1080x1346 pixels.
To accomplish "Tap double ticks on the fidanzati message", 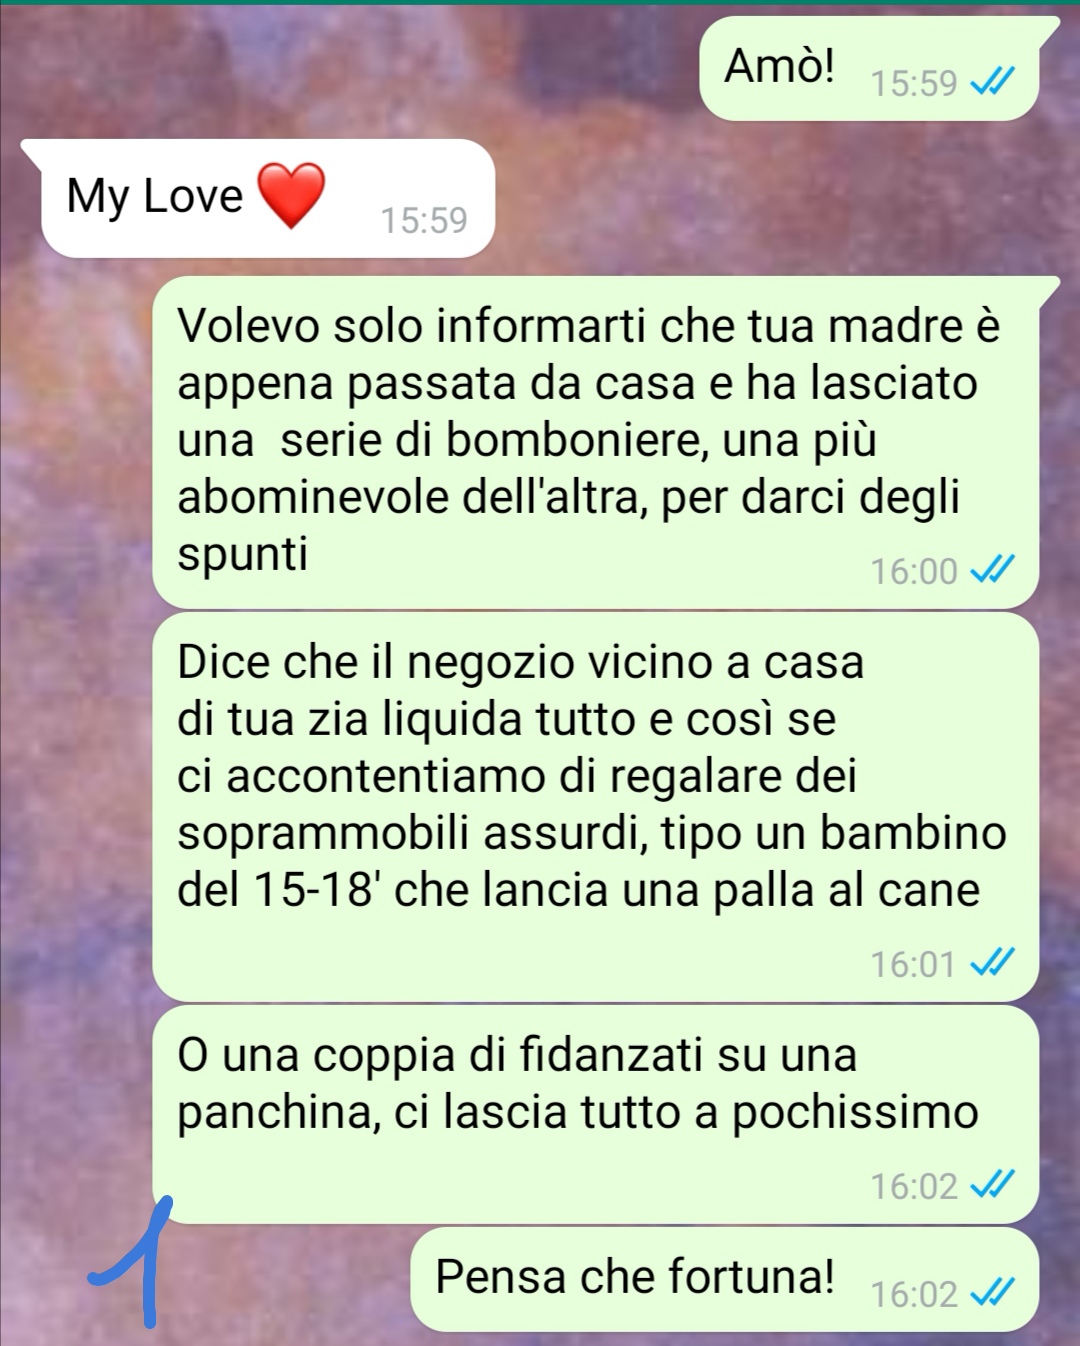I will (993, 1185).
